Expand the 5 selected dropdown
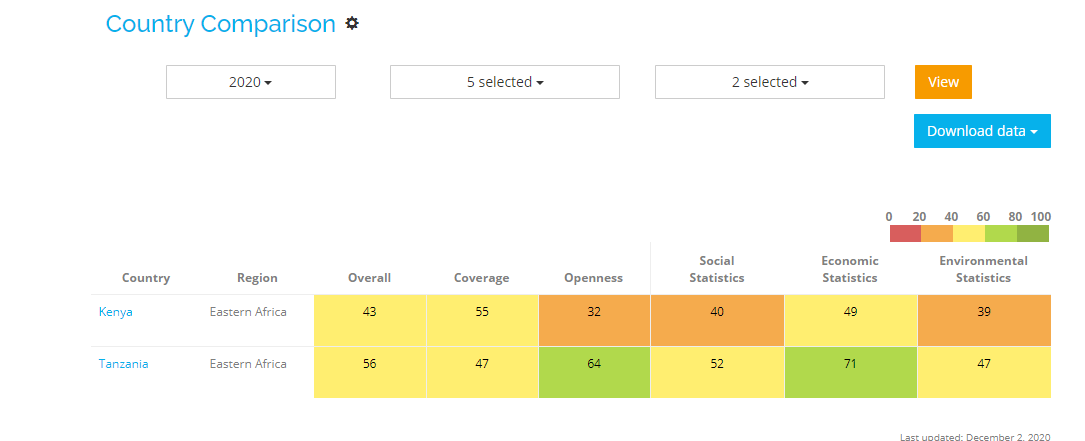The width and height of the screenshot is (1085, 441). (x=505, y=82)
